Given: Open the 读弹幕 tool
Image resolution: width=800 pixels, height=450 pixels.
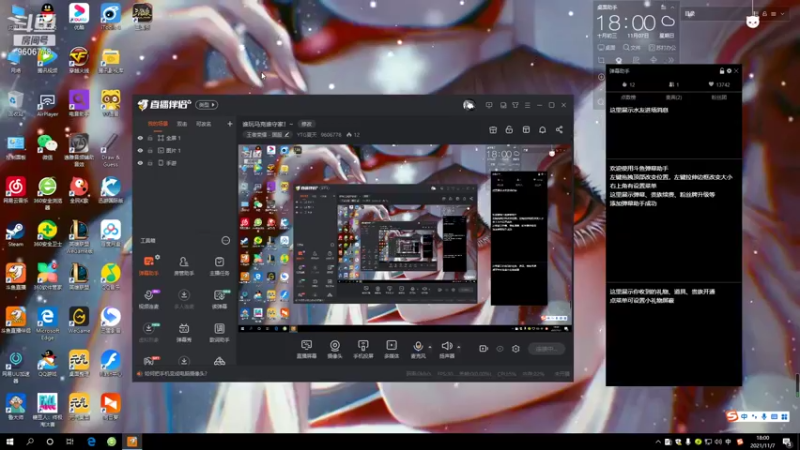Looking at the screenshot, I should 219,299.
